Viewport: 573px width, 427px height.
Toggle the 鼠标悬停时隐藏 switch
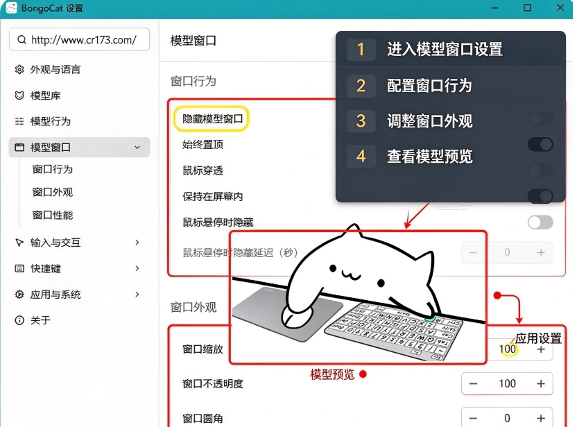pyautogui.click(x=540, y=222)
